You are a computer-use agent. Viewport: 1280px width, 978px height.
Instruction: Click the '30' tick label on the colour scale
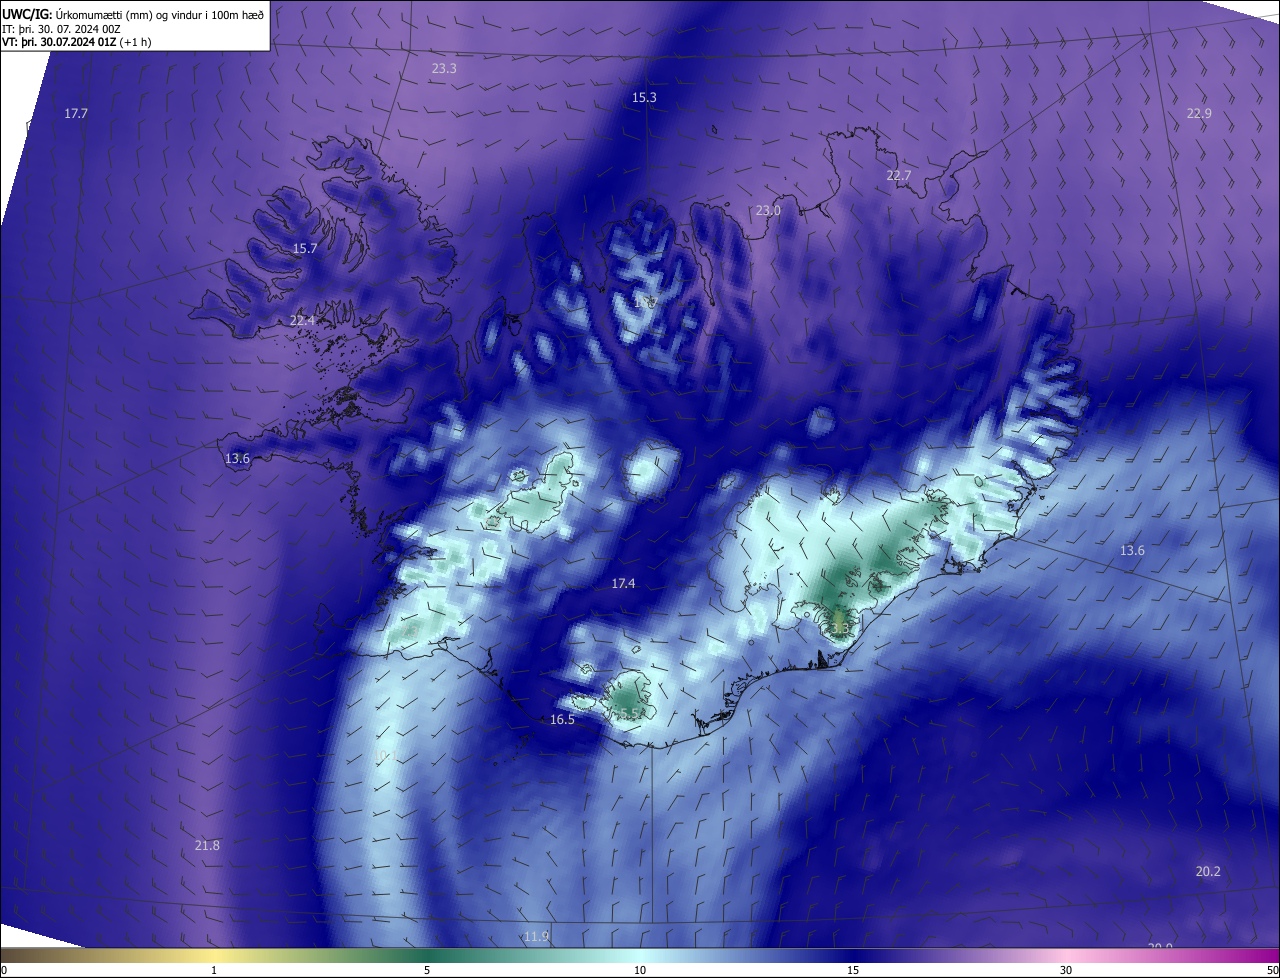coord(1066,971)
